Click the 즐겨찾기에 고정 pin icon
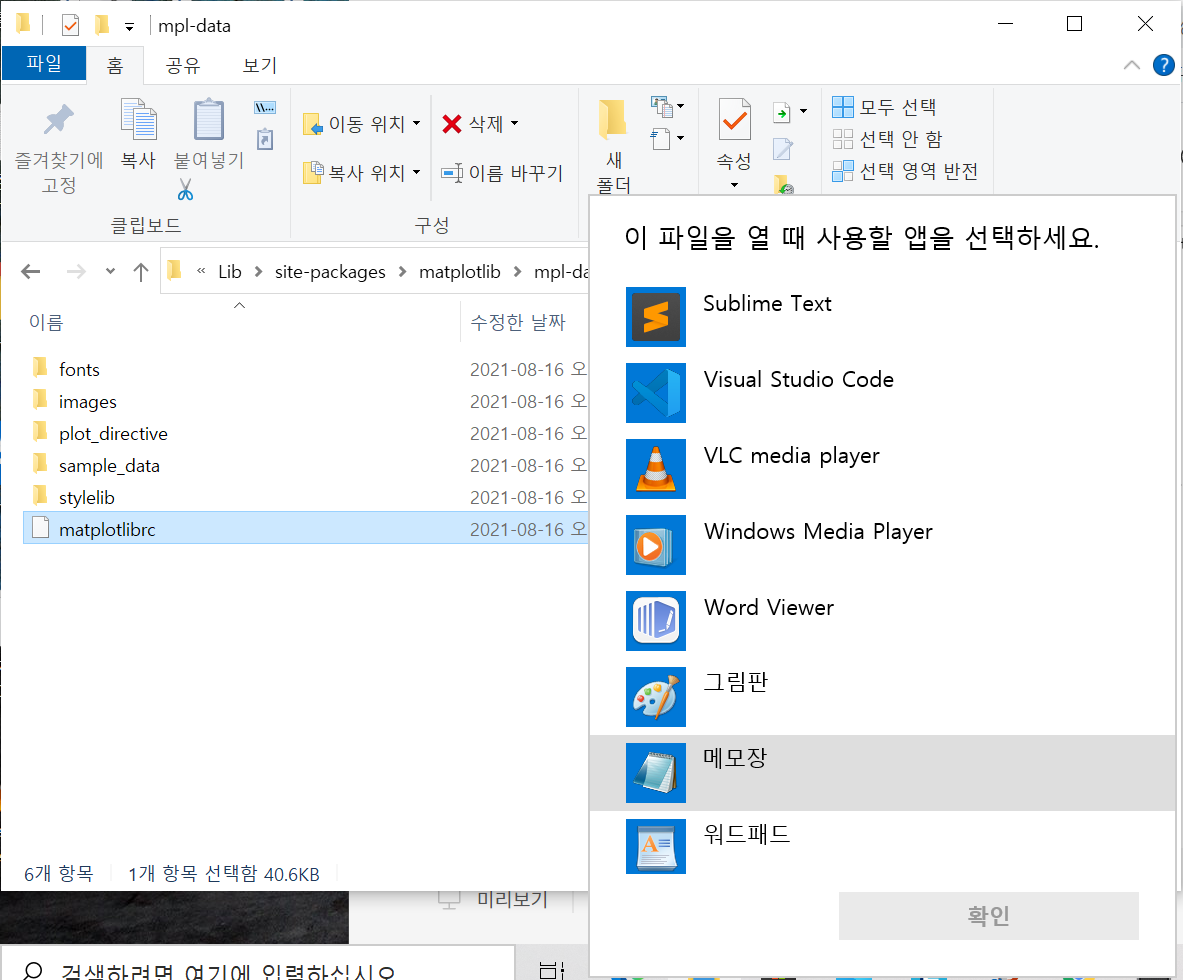The height and width of the screenshot is (980, 1183). [x=59, y=120]
